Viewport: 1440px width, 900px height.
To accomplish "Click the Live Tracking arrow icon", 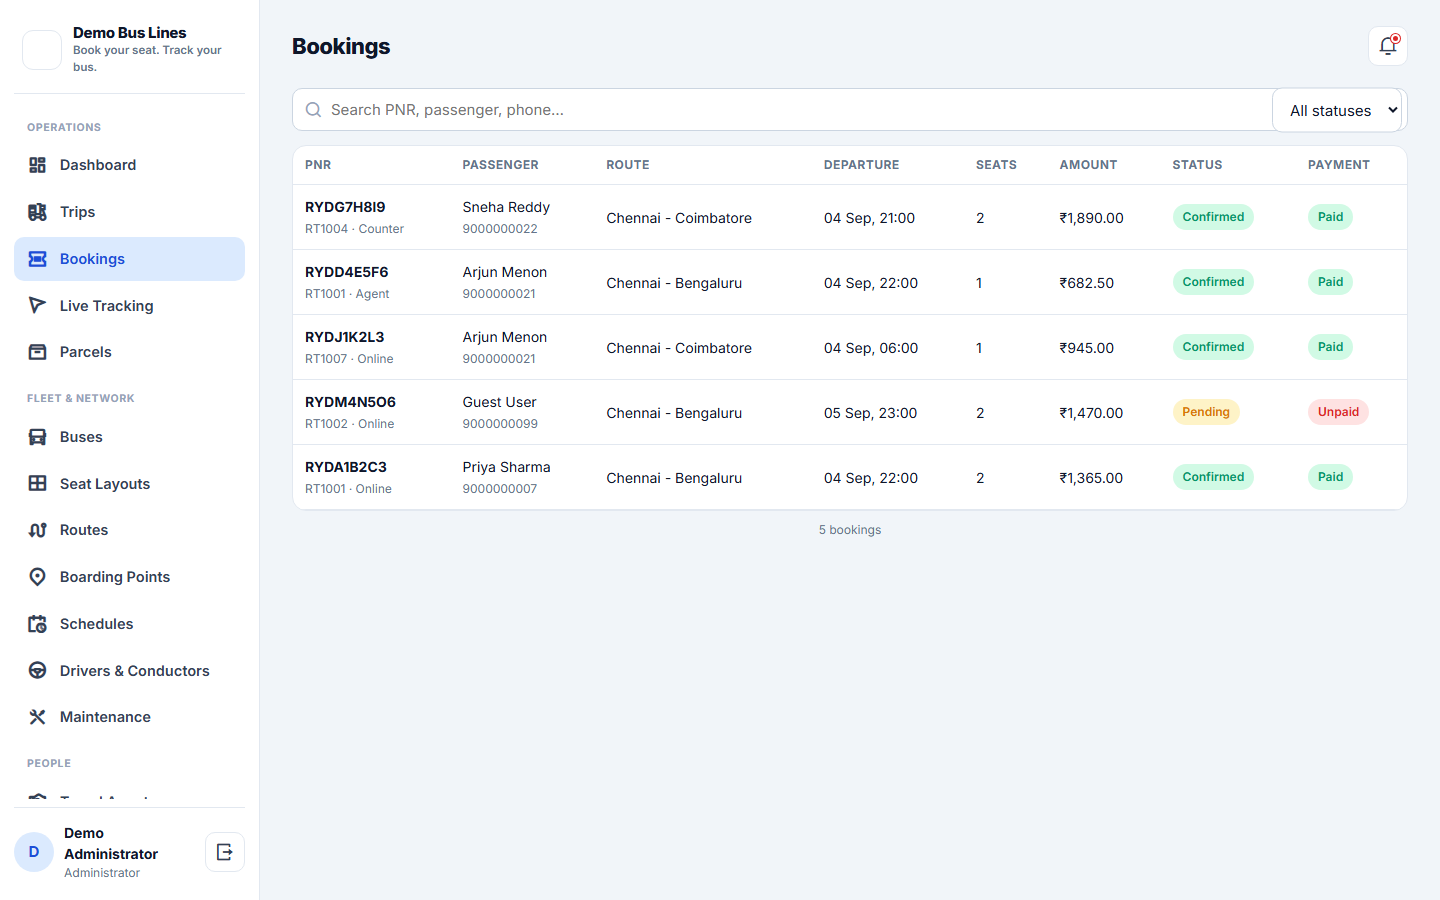I will point(37,305).
